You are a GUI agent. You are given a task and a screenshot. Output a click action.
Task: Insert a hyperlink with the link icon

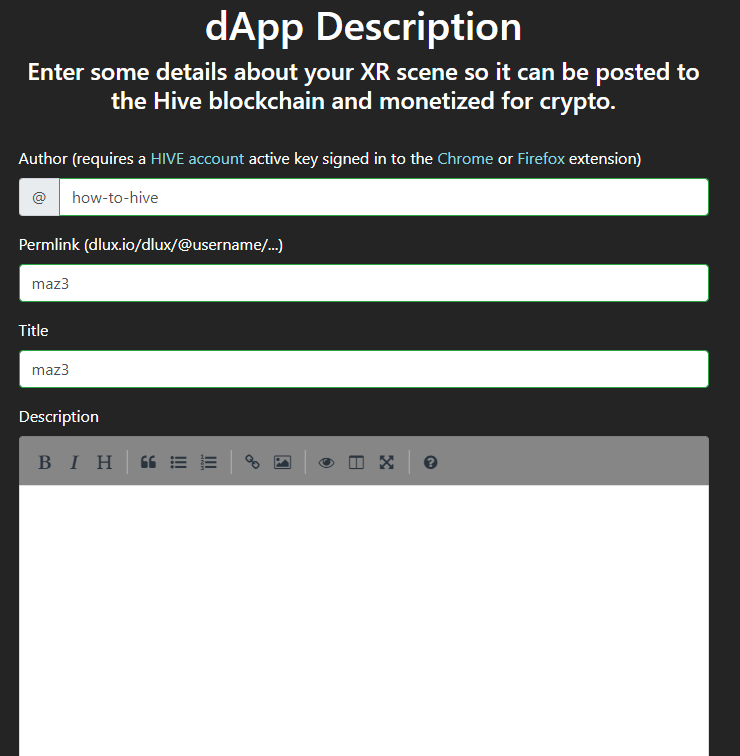coord(252,462)
